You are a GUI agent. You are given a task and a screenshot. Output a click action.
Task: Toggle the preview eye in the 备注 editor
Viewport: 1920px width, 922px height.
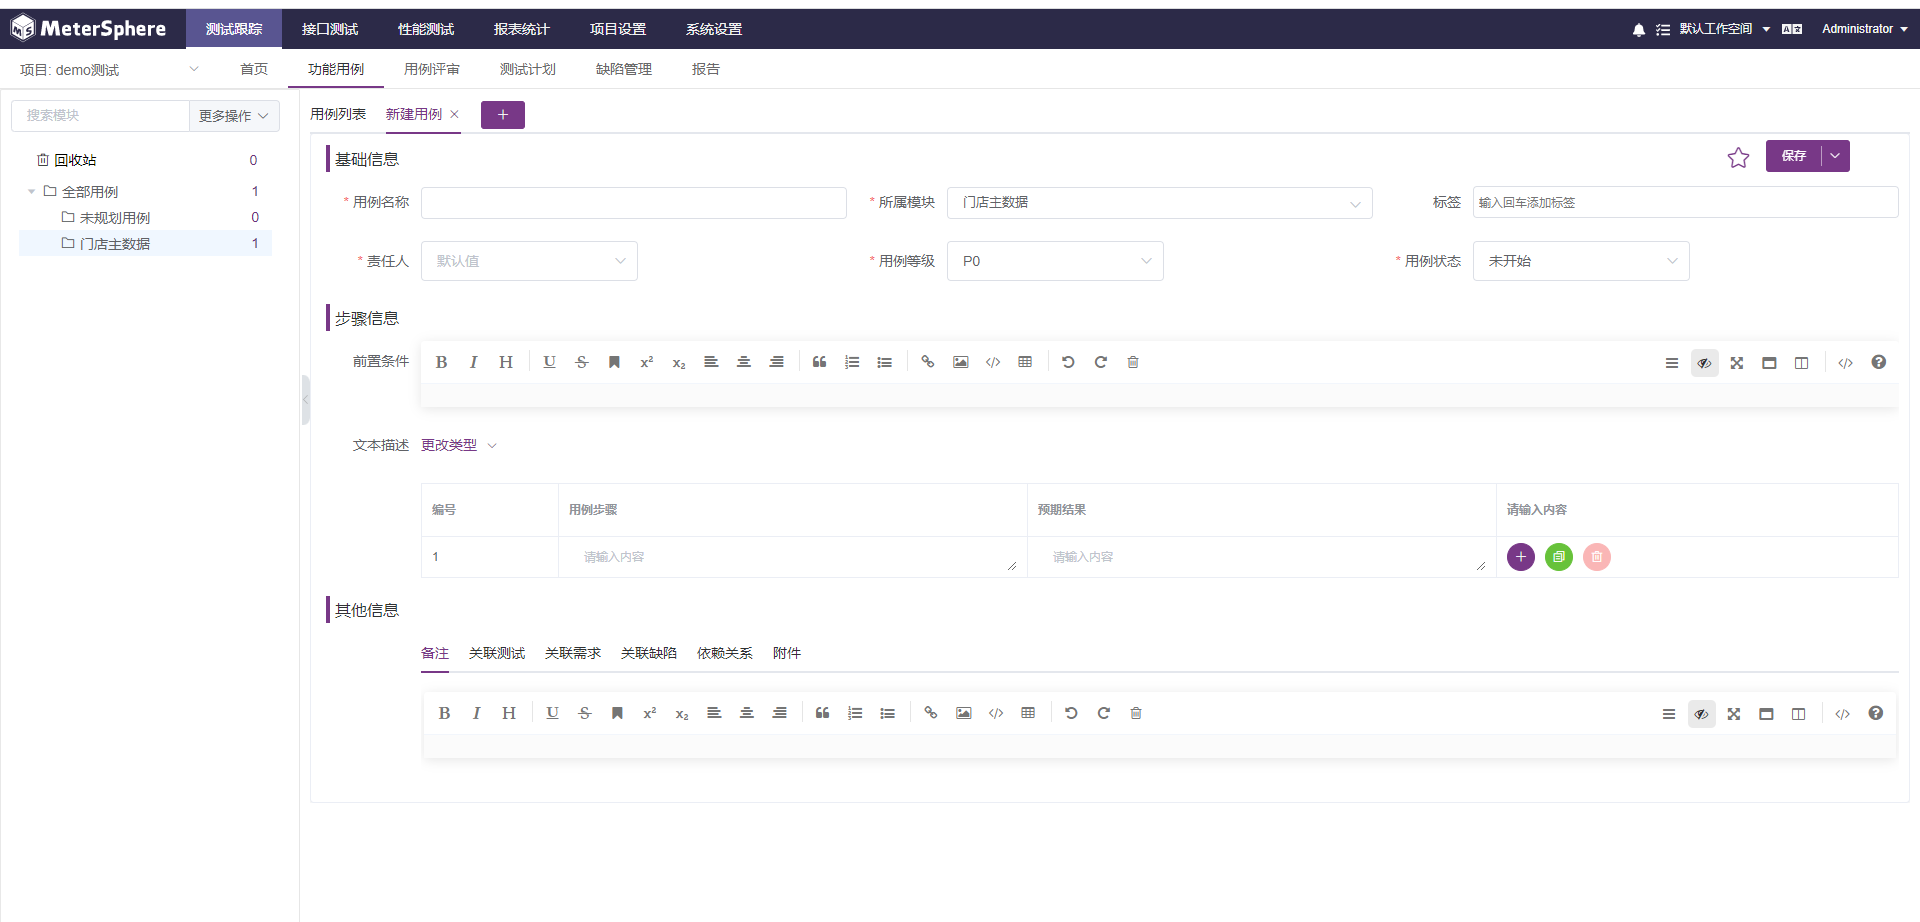(1701, 714)
